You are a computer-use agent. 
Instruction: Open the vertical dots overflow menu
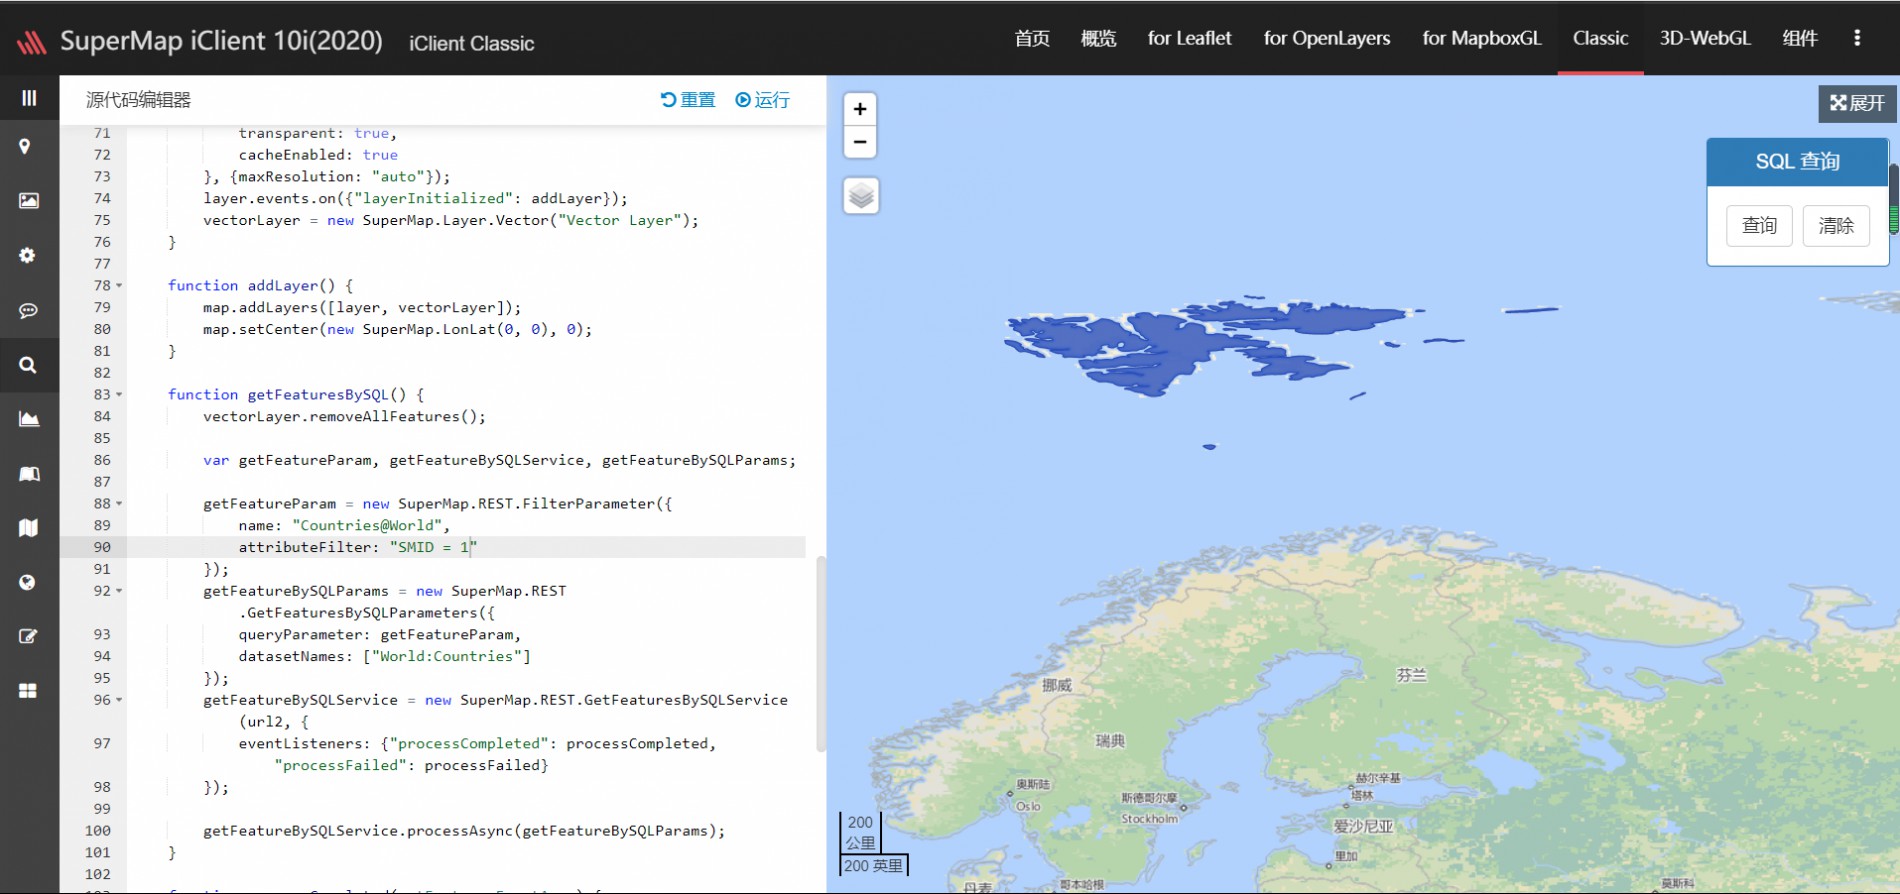click(x=1857, y=38)
